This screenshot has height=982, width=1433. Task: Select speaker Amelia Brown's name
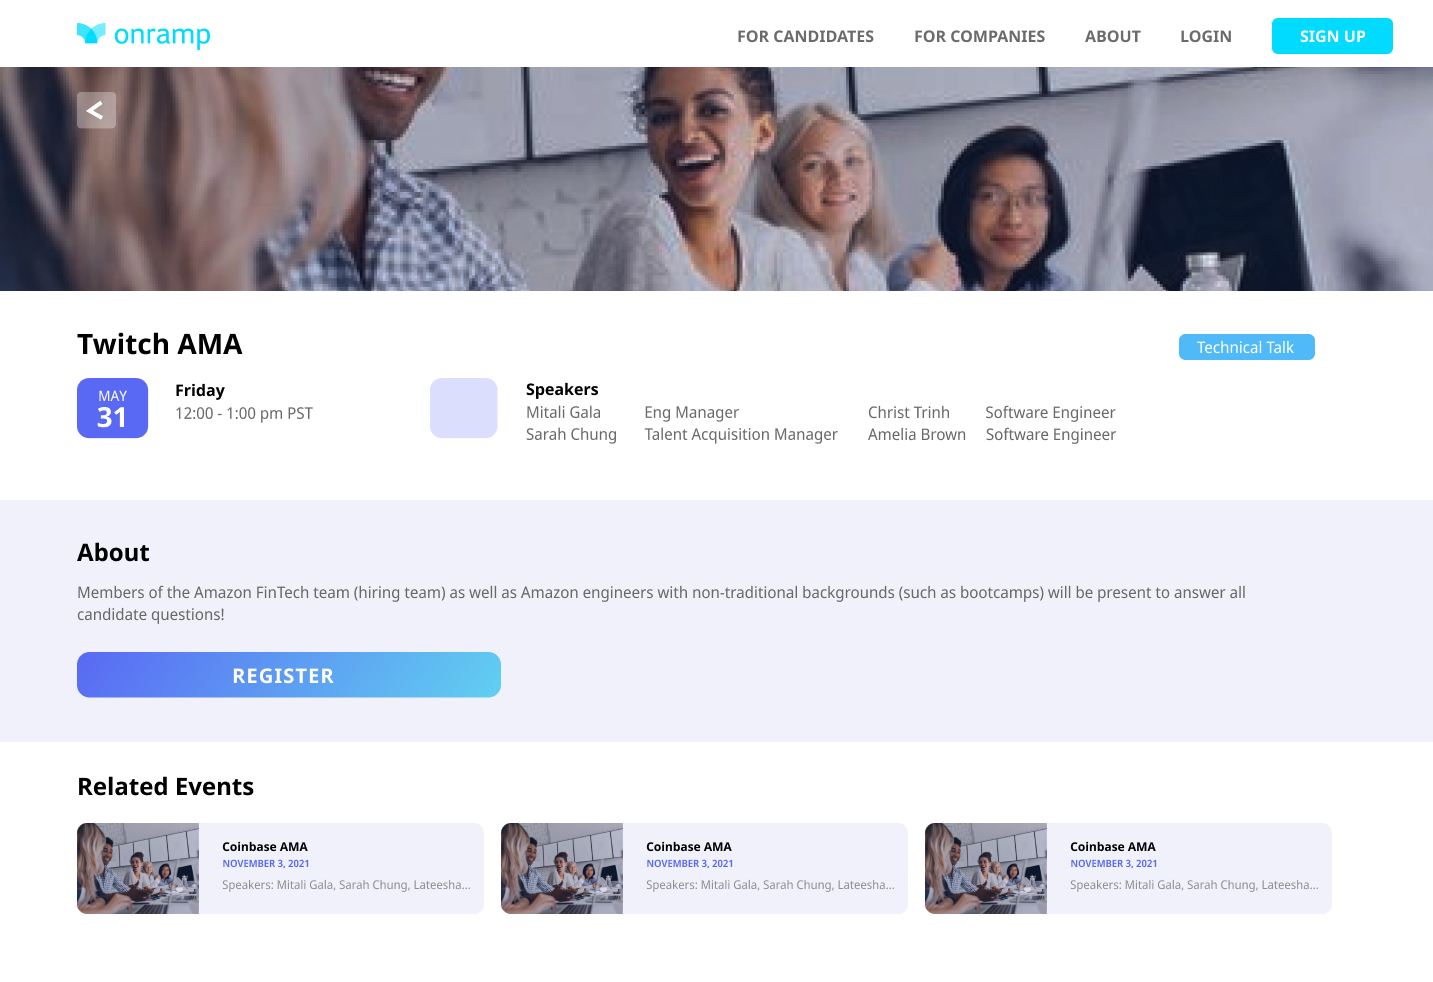(x=917, y=434)
